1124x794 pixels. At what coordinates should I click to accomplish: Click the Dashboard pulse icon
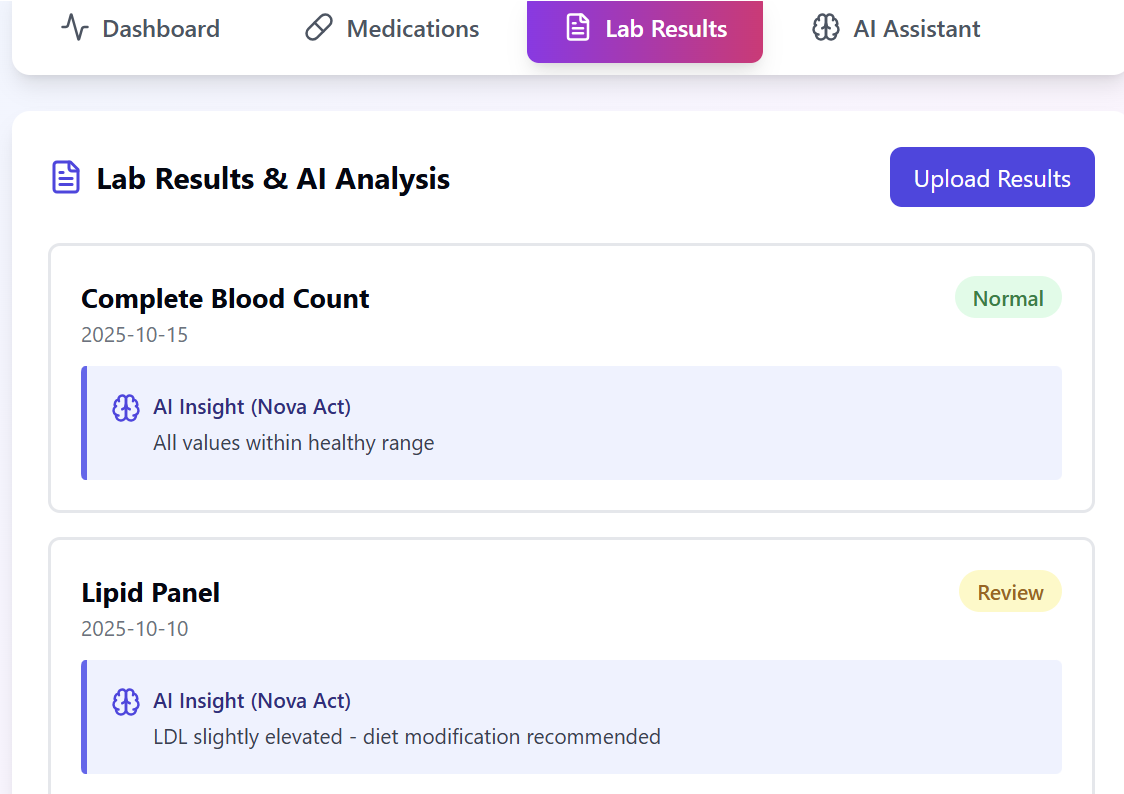tap(75, 28)
